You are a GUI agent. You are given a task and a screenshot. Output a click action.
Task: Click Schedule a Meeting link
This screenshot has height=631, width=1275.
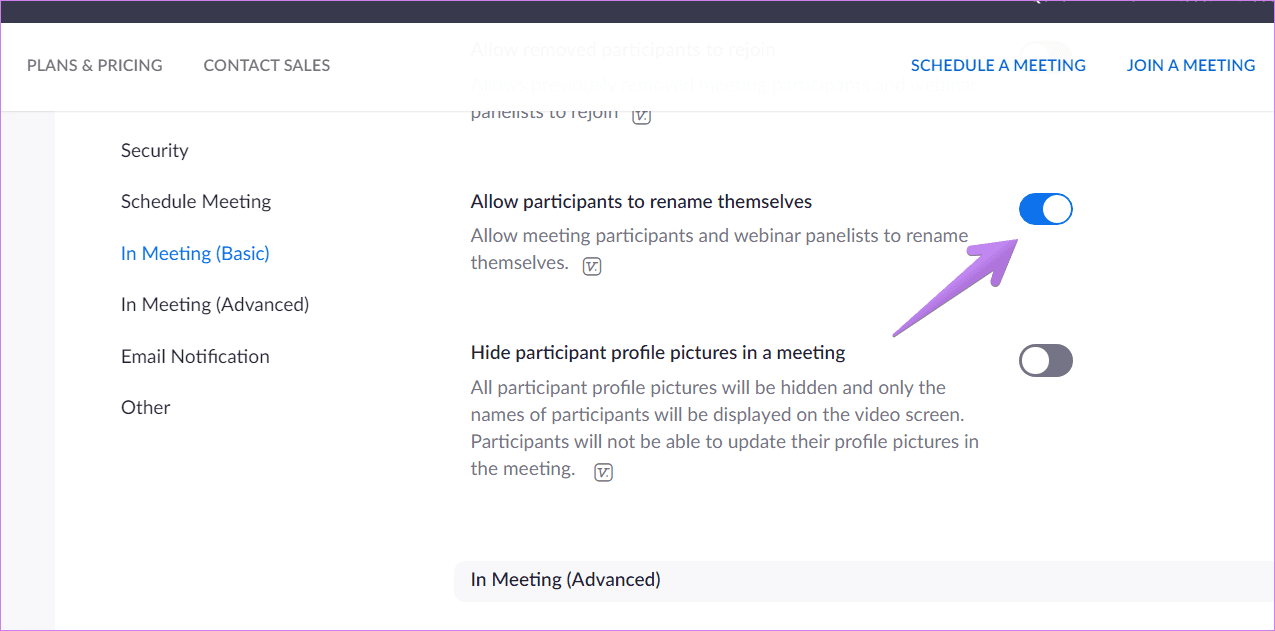pos(998,65)
